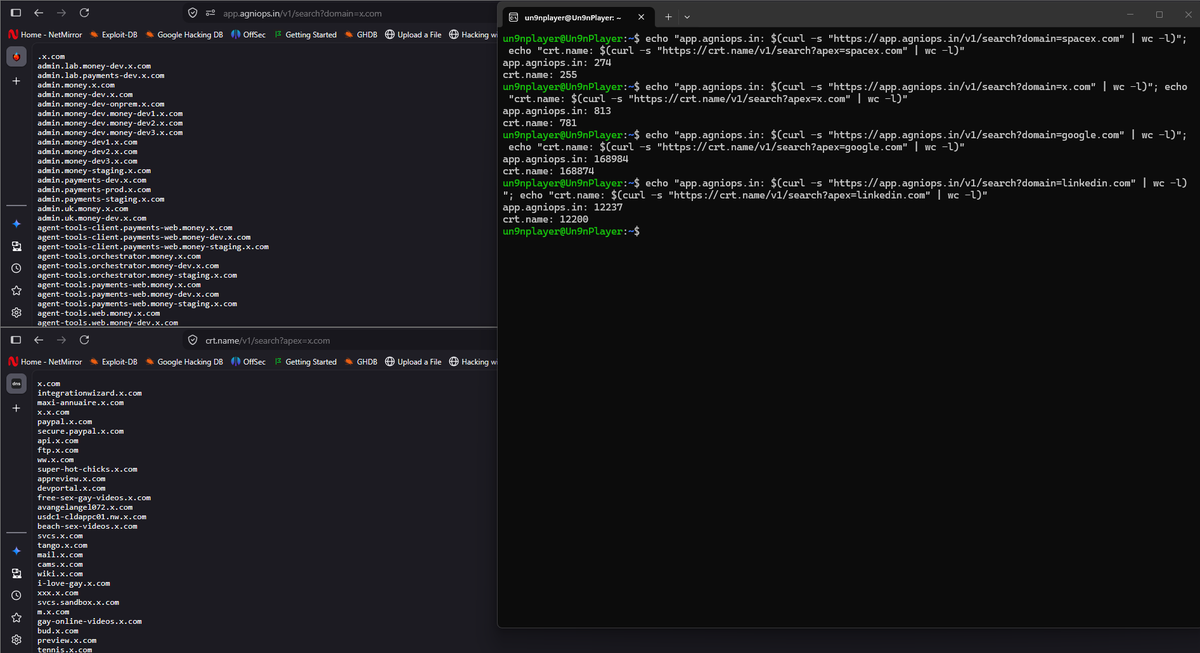Click the terminal output line app.agniops.in: 813
The height and width of the screenshot is (653, 1200).
pos(558,111)
